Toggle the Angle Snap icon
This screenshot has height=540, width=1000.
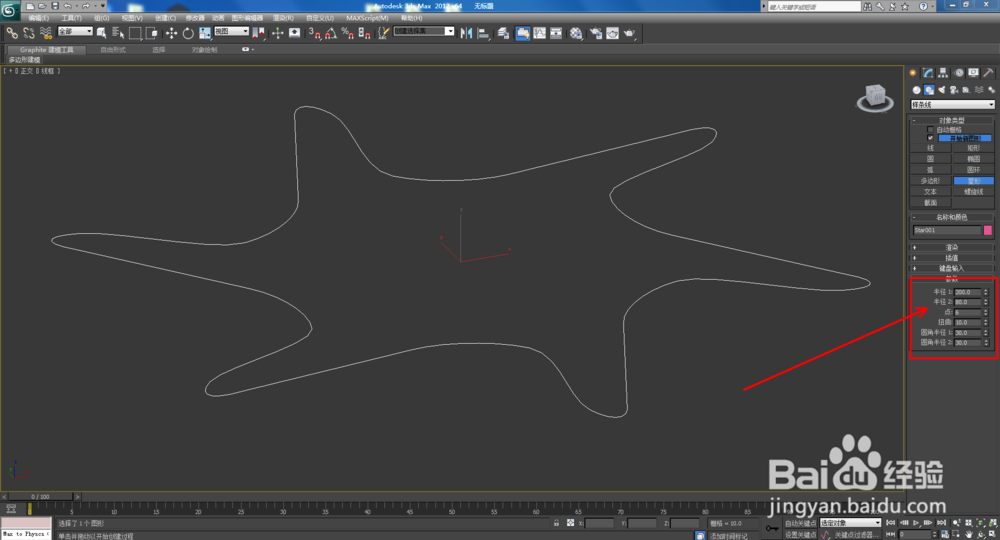click(331, 33)
